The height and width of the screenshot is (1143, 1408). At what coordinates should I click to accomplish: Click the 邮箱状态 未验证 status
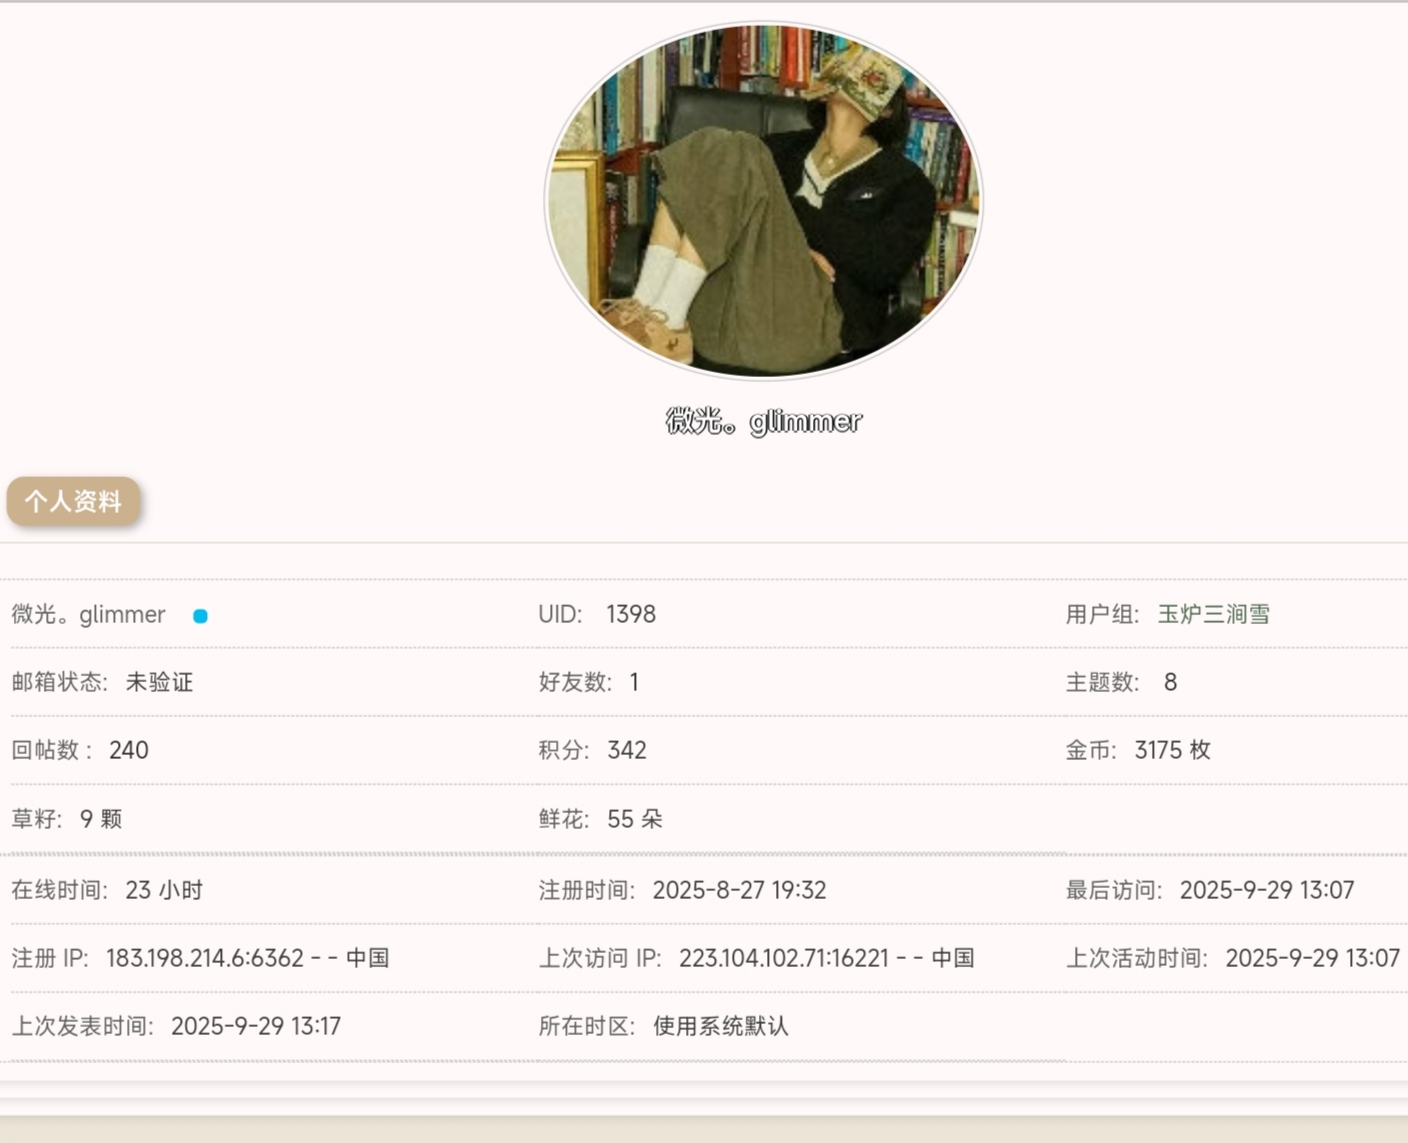point(159,682)
